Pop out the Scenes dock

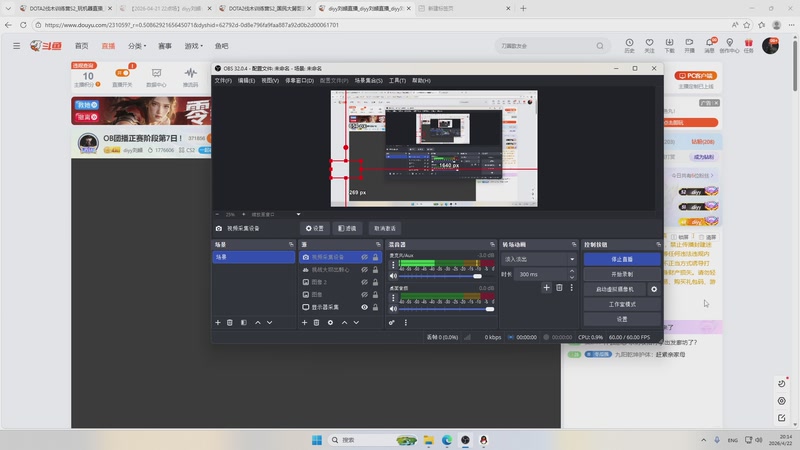click(291, 244)
